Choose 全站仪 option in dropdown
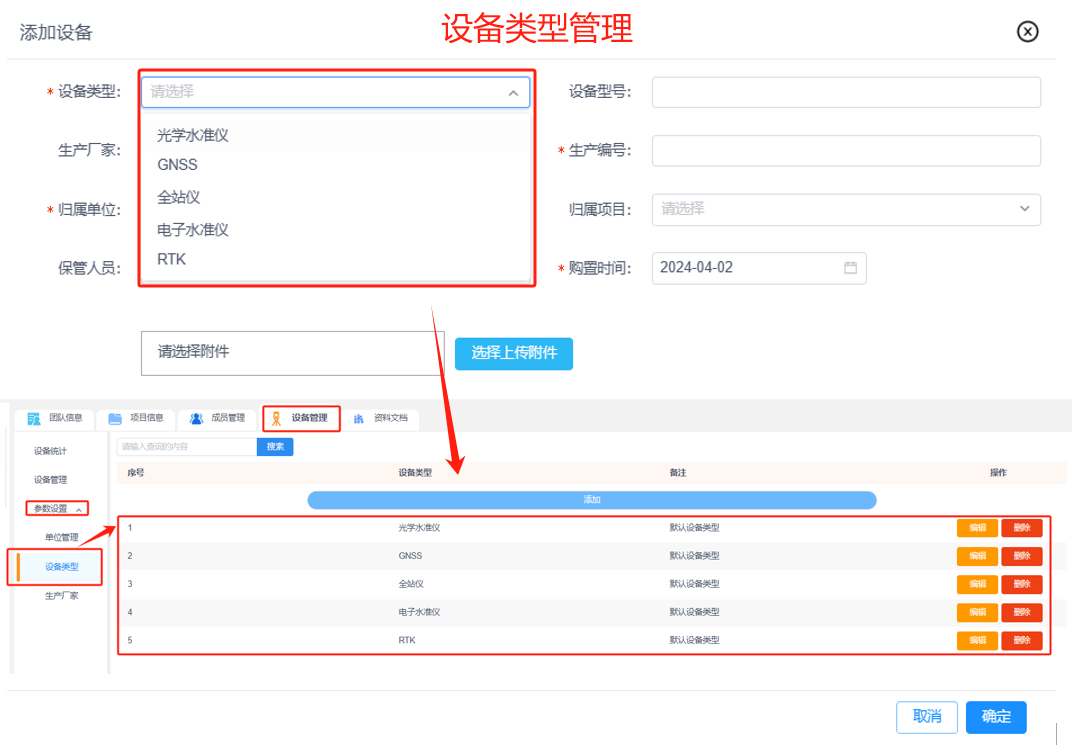This screenshot has width=1072, height=745. [x=179, y=197]
